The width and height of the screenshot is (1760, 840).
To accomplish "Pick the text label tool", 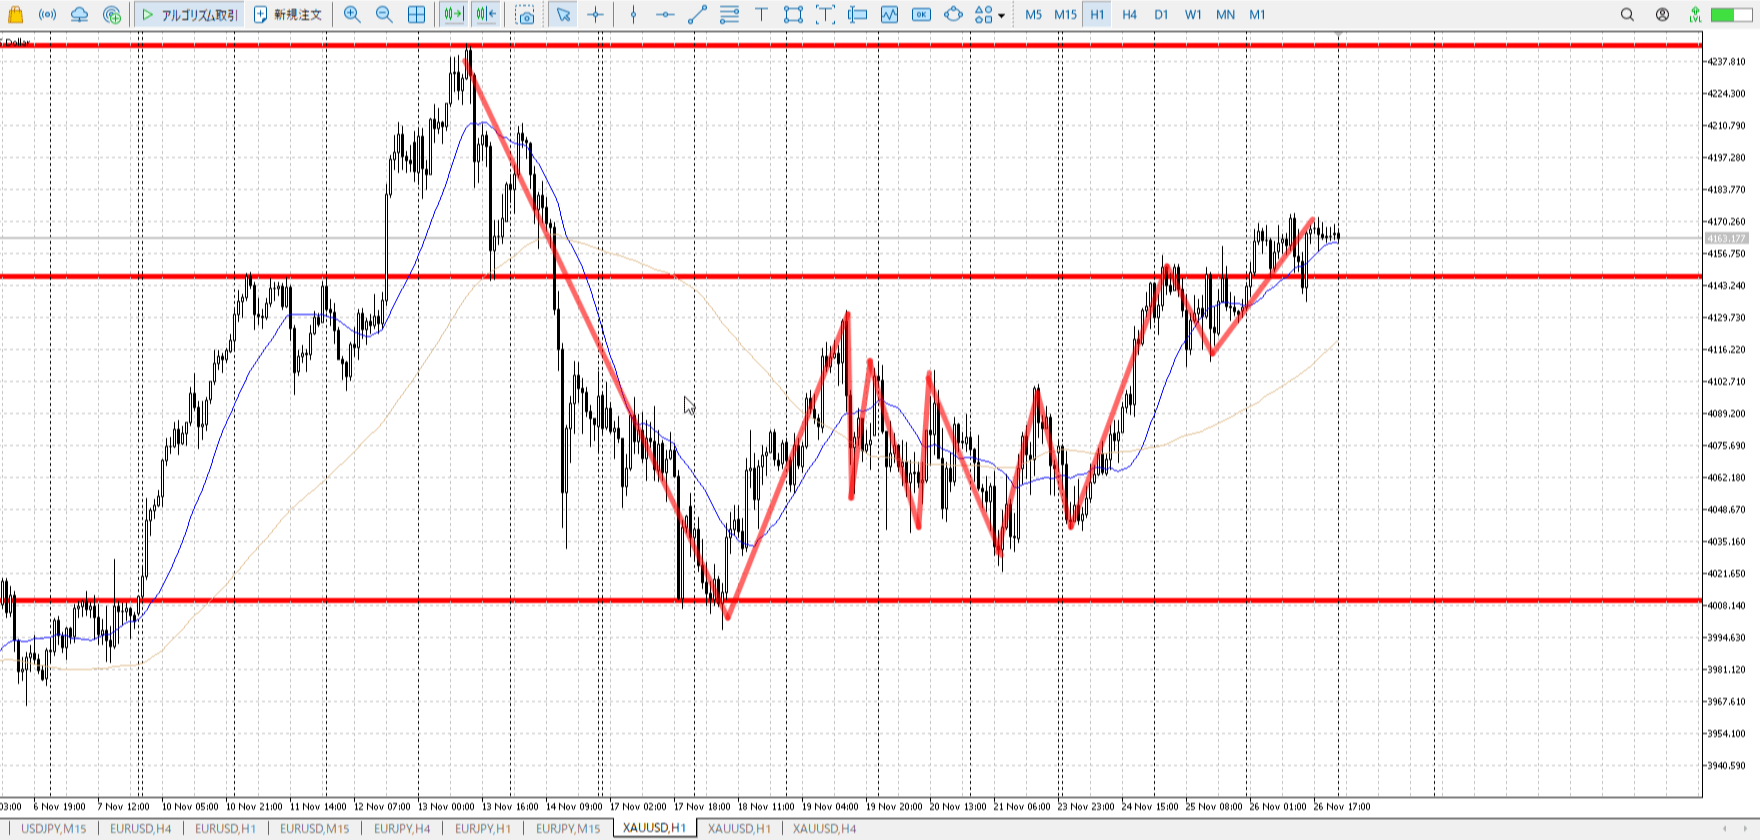I will click(761, 15).
